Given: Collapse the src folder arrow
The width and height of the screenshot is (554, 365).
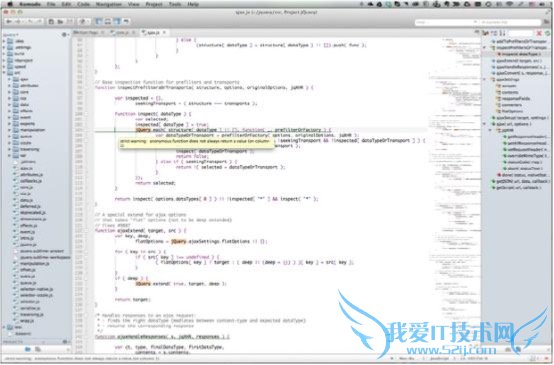Looking at the screenshot, I should tap(4, 73).
